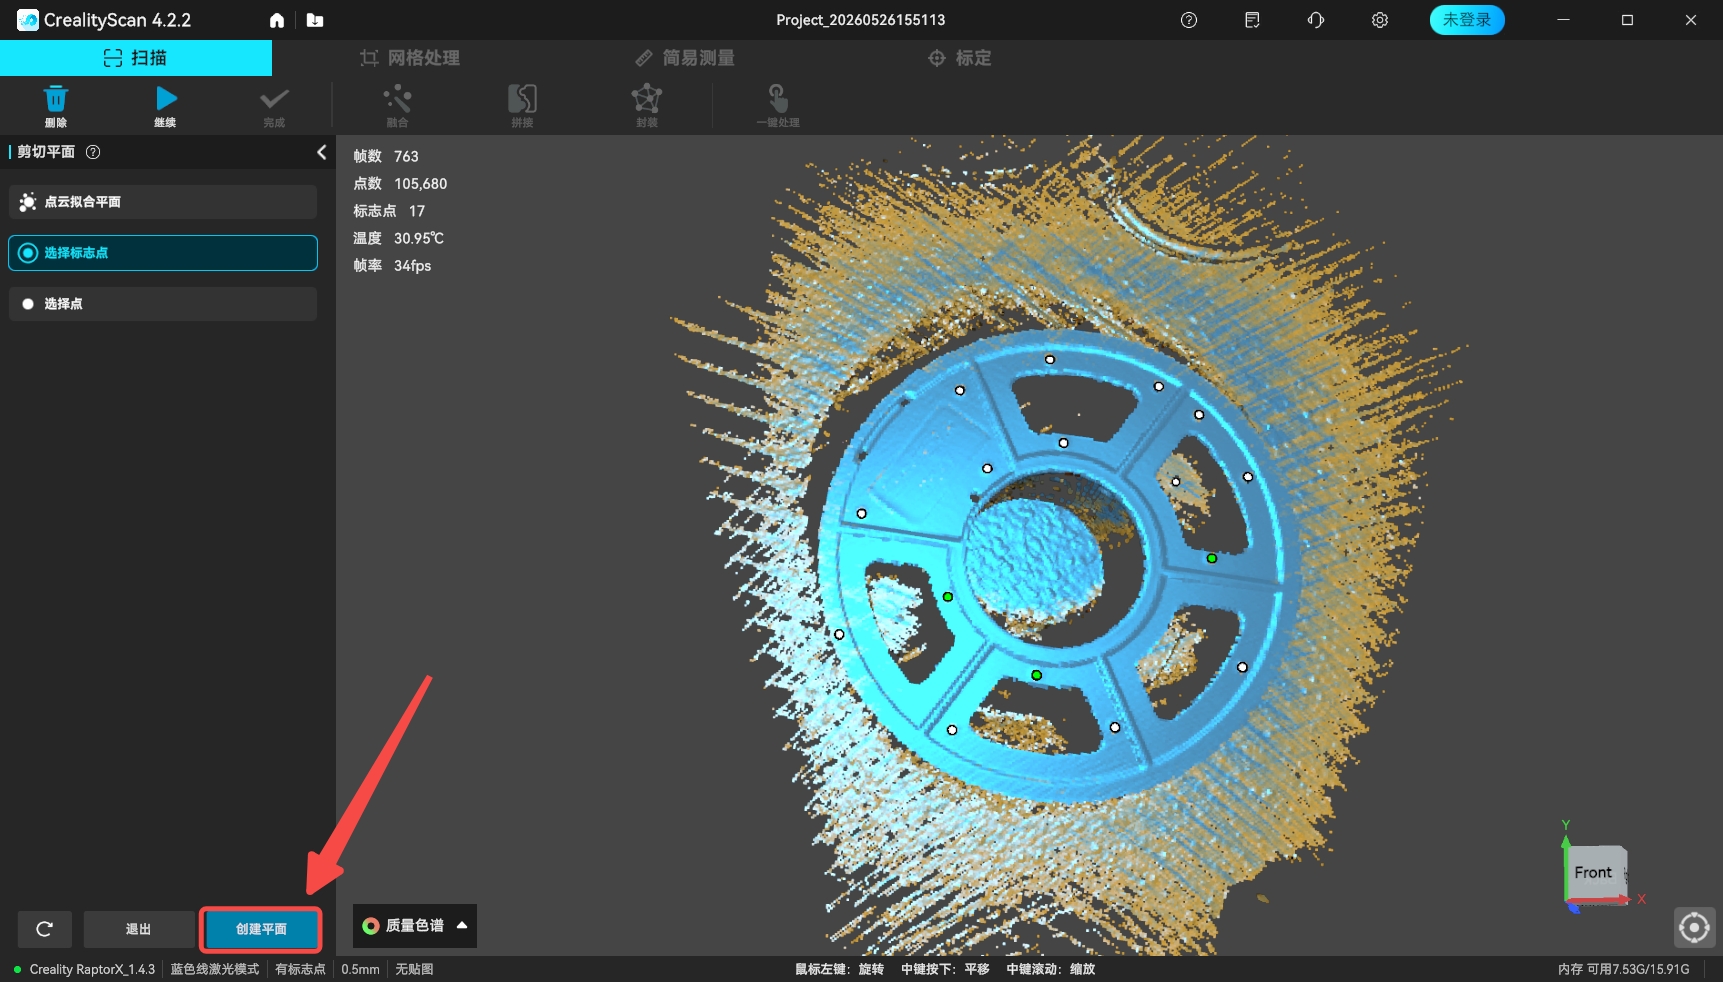Click the 鼠标左键: 旋转 hint text
The image size is (1723, 982).
(x=840, y=969)
